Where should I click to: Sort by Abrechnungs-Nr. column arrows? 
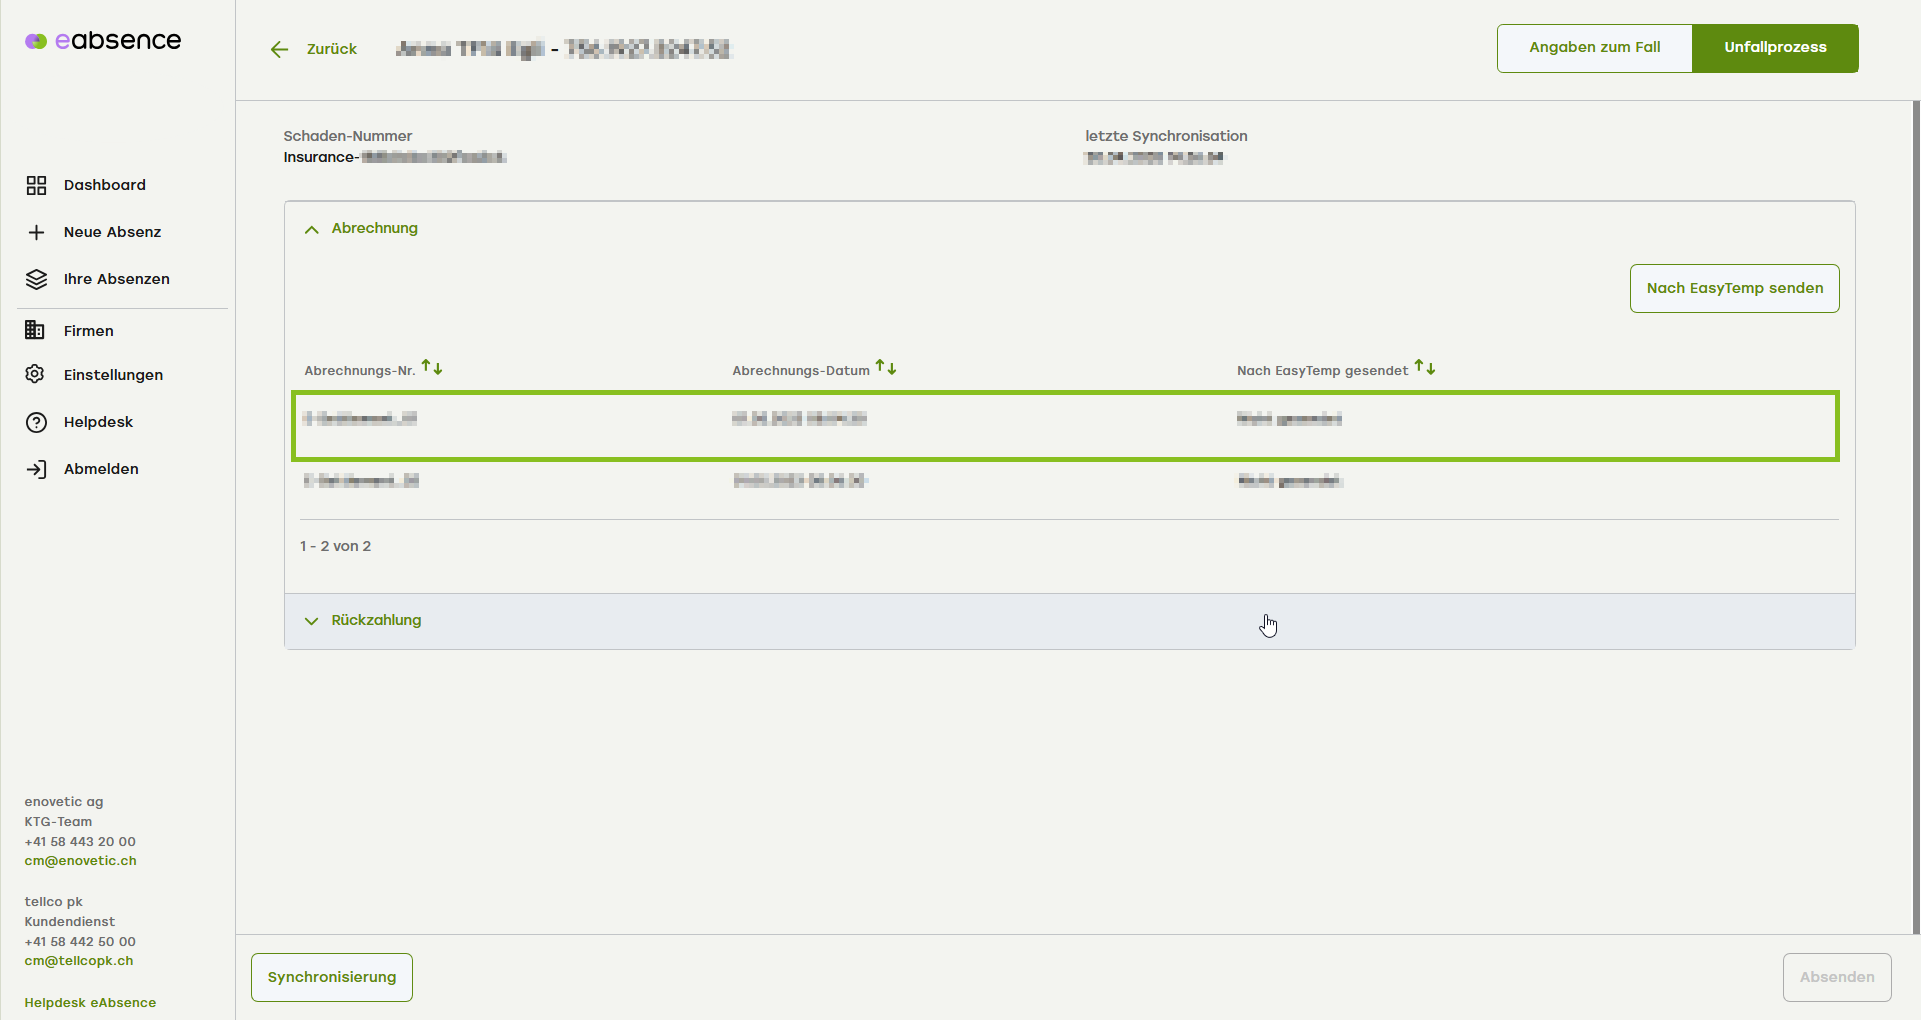click(x=432, y=368)
